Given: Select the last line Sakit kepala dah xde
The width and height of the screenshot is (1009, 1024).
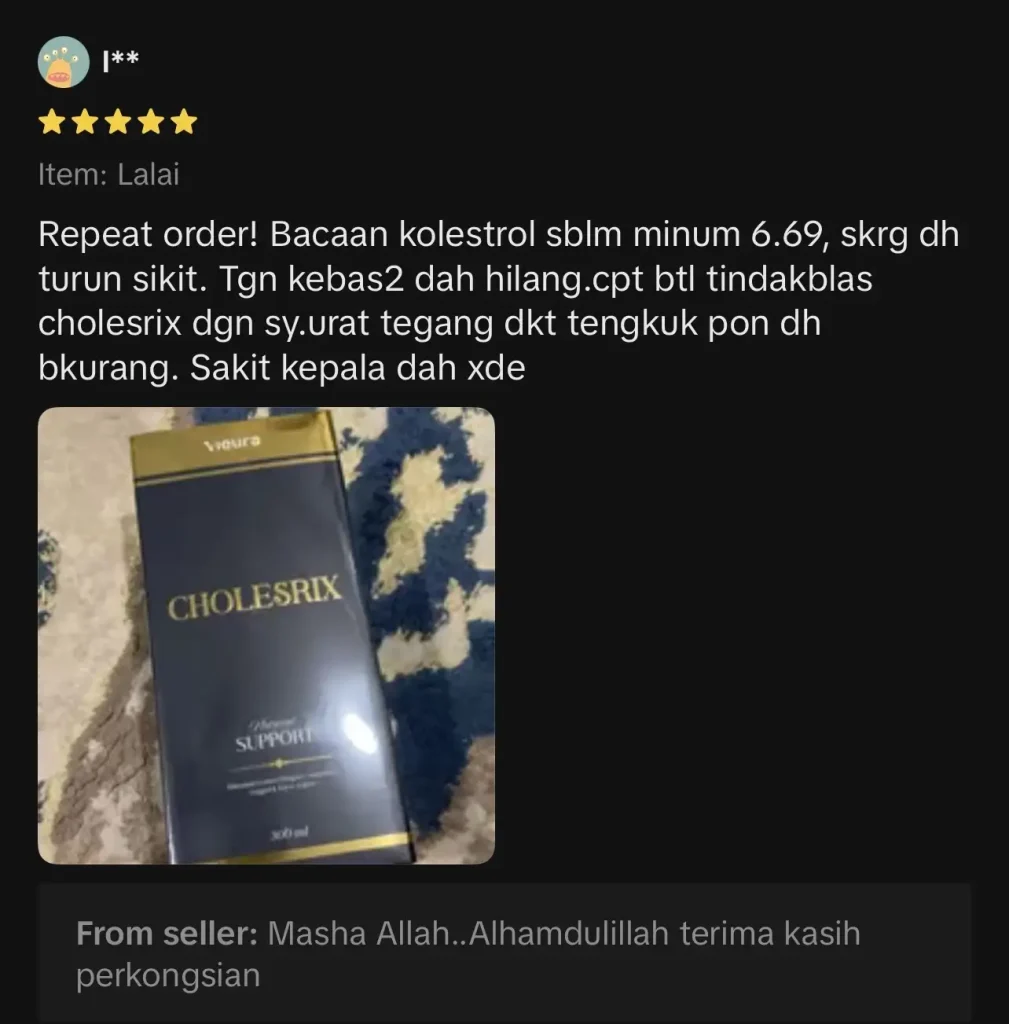Looking at the screenshot, I should point(358,368).
